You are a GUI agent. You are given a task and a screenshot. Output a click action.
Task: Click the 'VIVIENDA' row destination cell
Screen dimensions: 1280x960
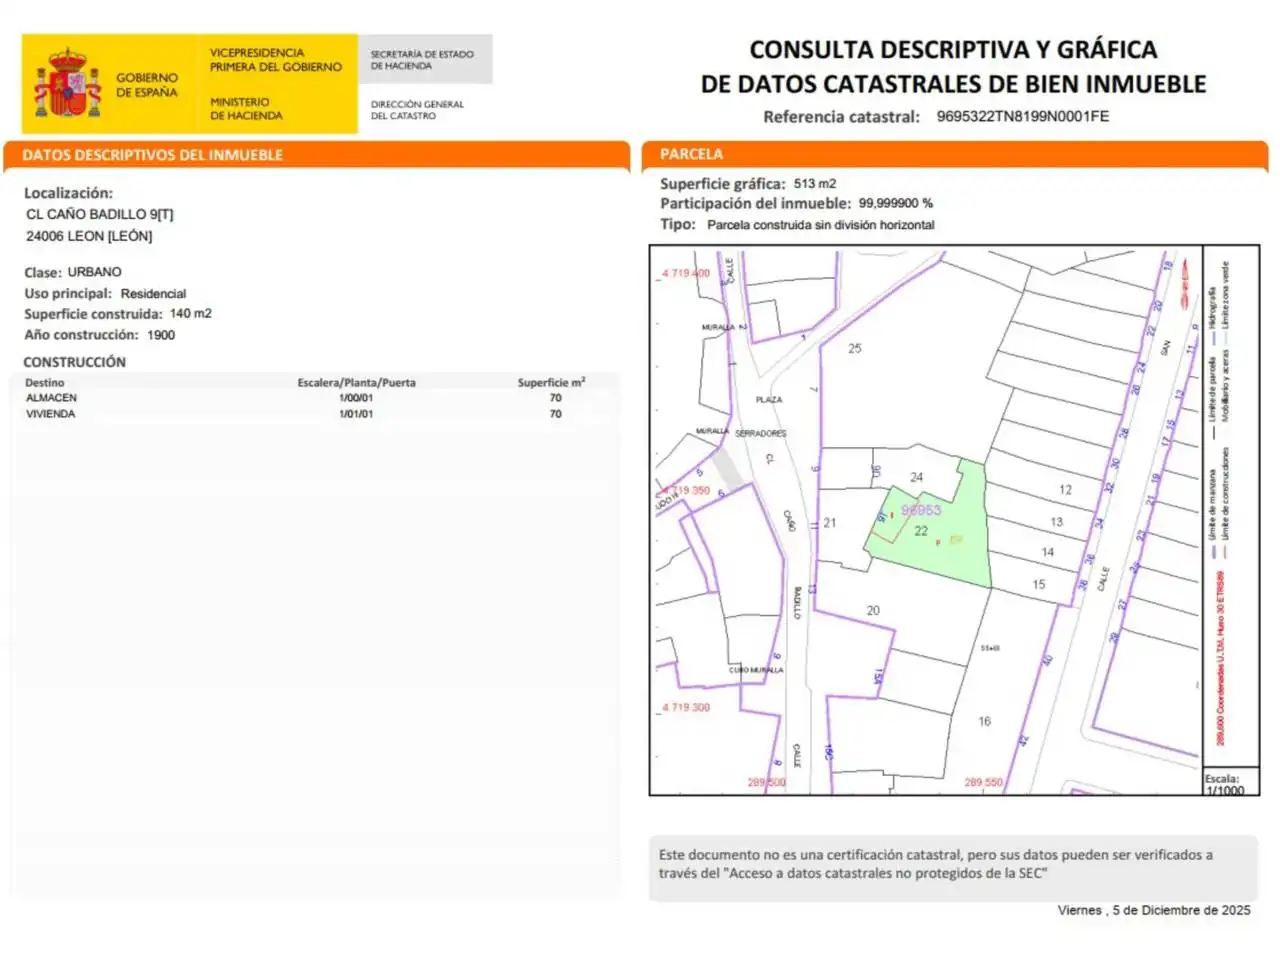[50, 414]
